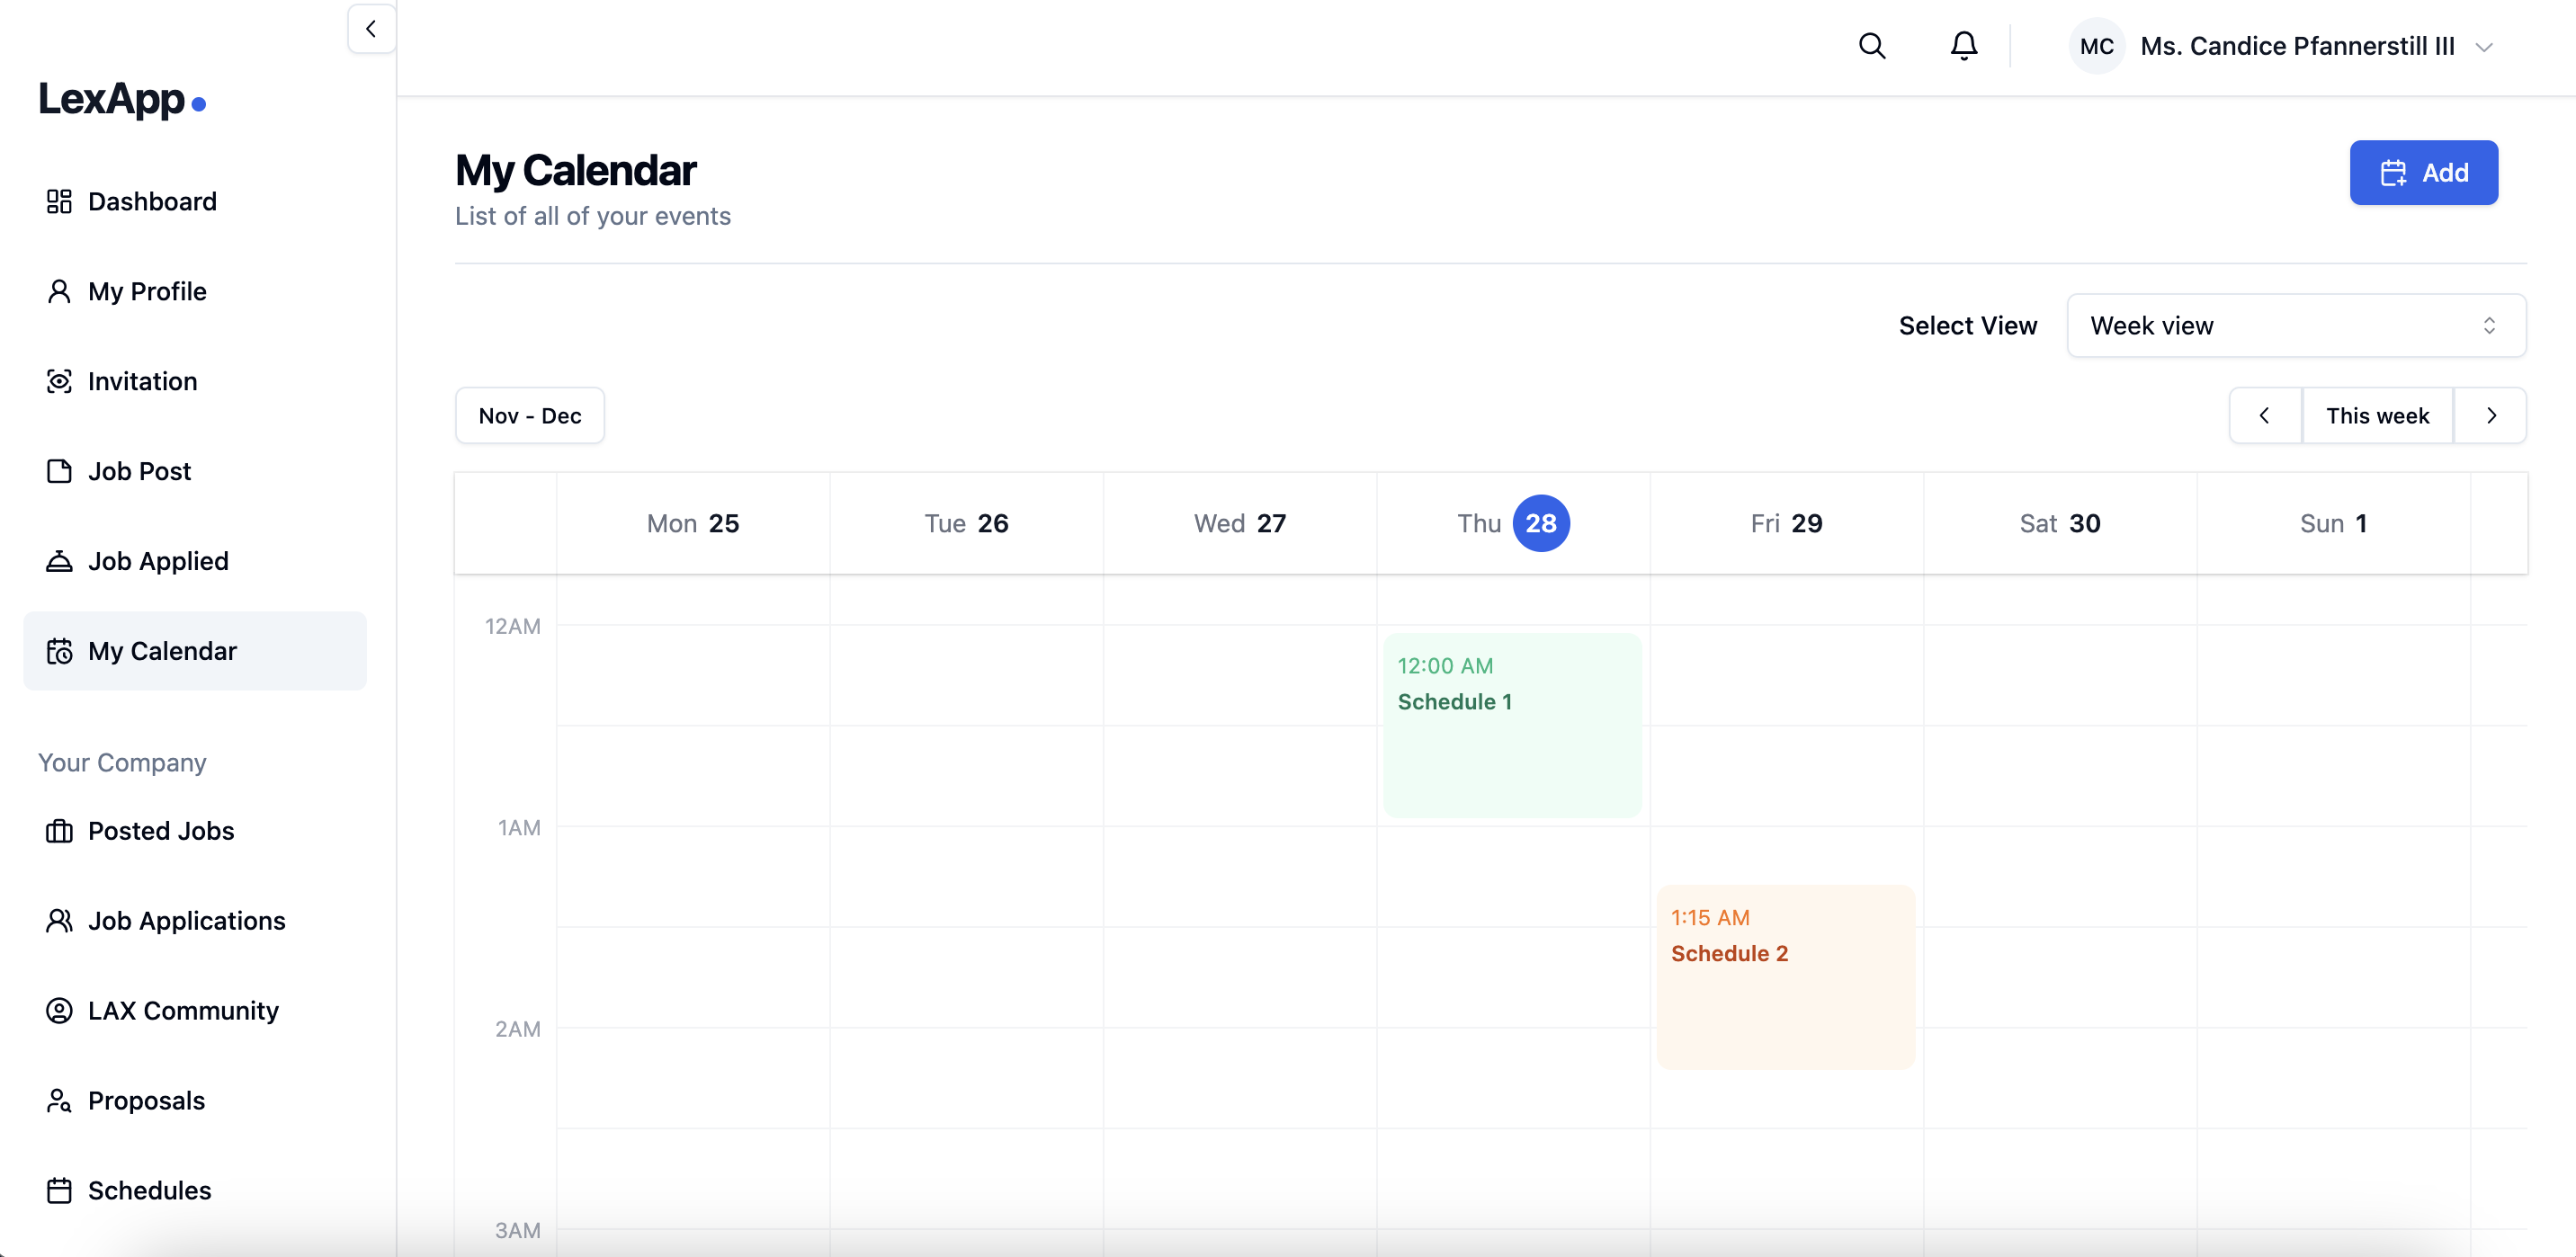Open the Week view dropdown

coord(2296,326)
